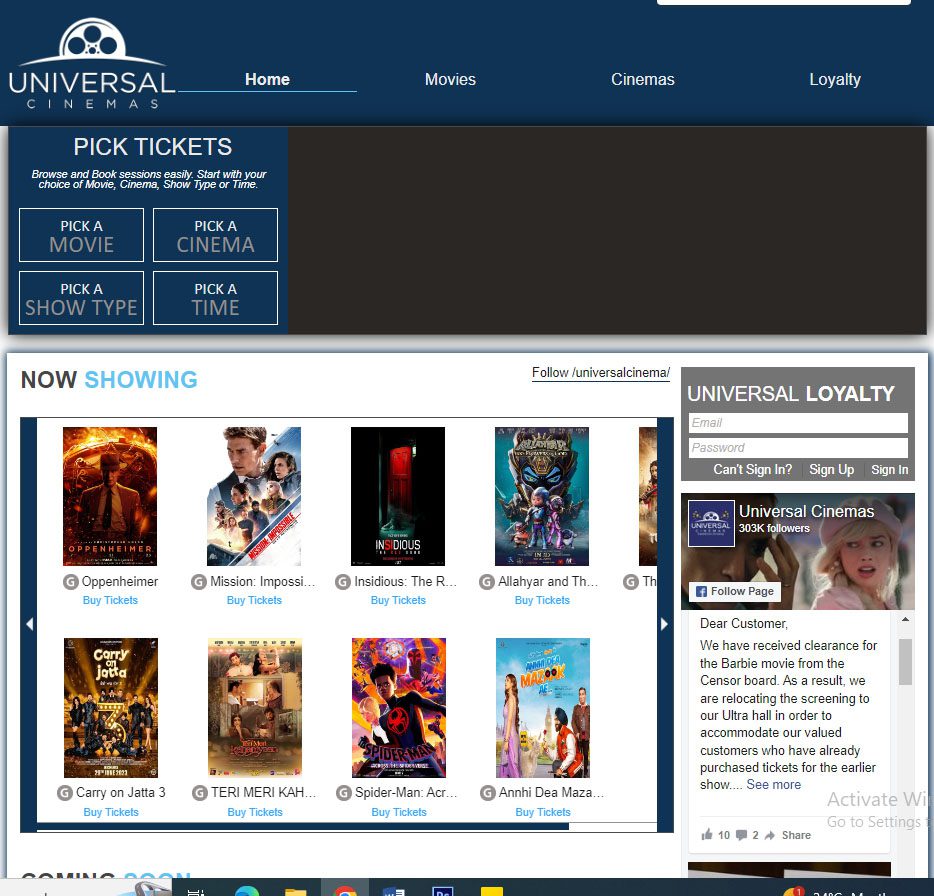Buy tickets for Oppenheimer

click(110, 601)
